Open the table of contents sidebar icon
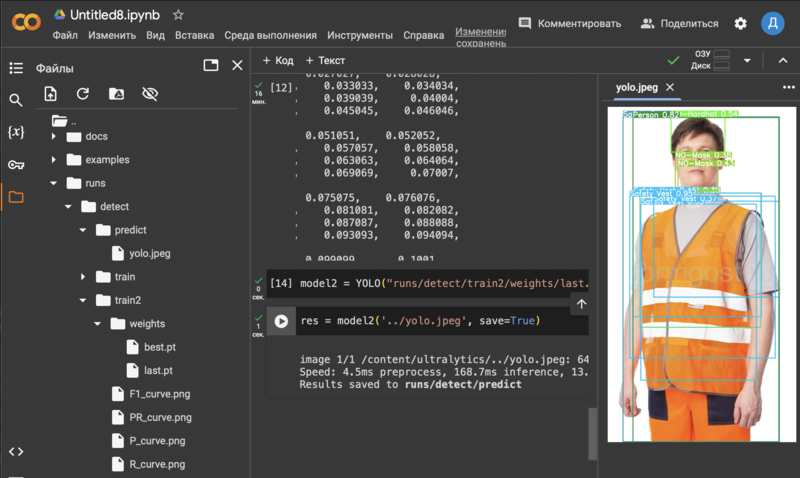Viewport: 800px width, 478px height. [x=16, y=68]
